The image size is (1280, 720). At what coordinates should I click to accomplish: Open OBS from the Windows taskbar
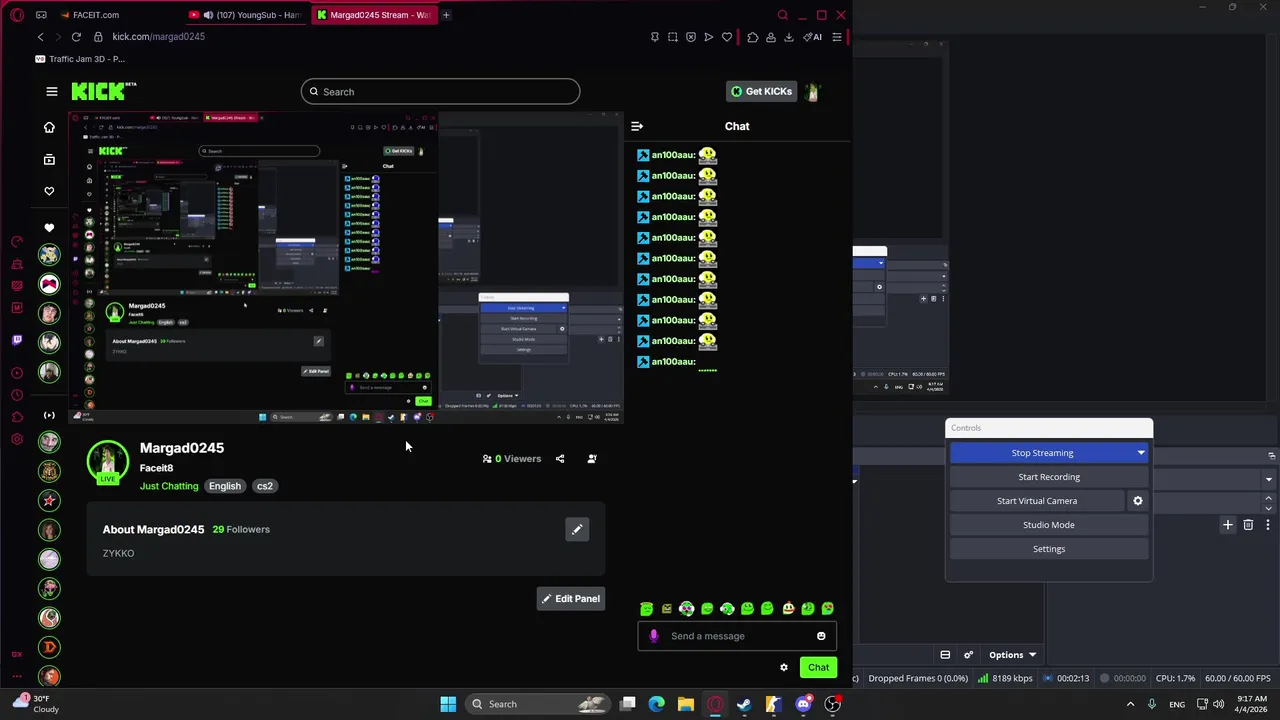point(832,704)
